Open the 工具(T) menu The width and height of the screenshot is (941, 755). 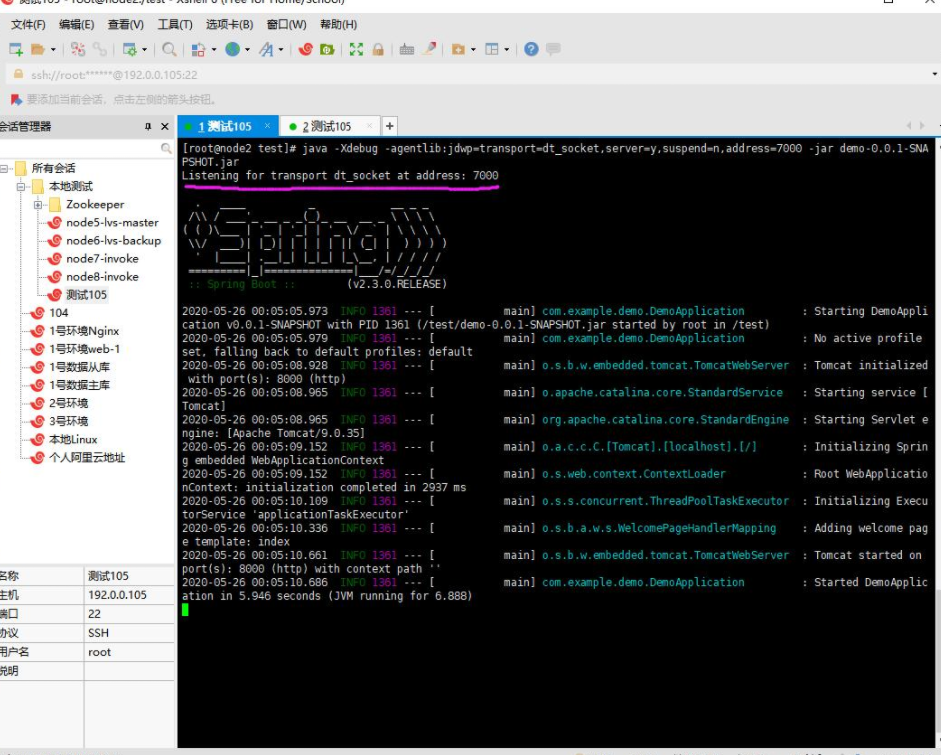tap(175, 25)
